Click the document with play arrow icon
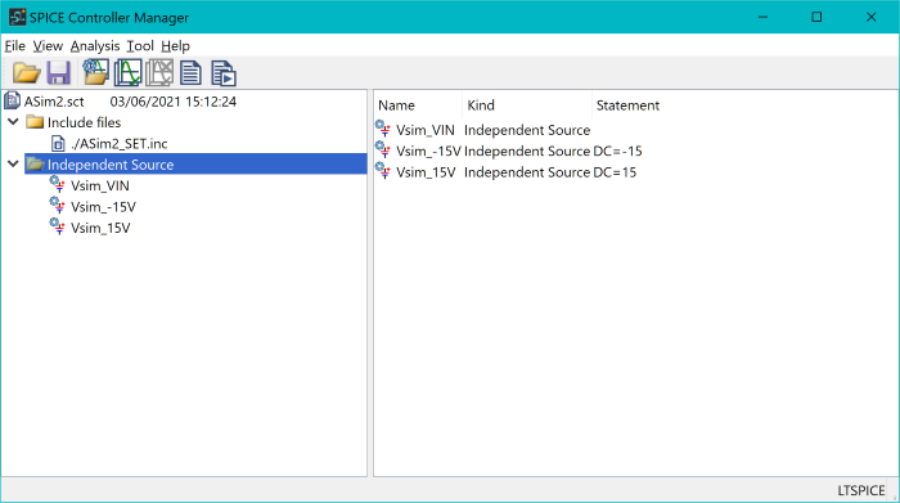 tap(223, 73)
